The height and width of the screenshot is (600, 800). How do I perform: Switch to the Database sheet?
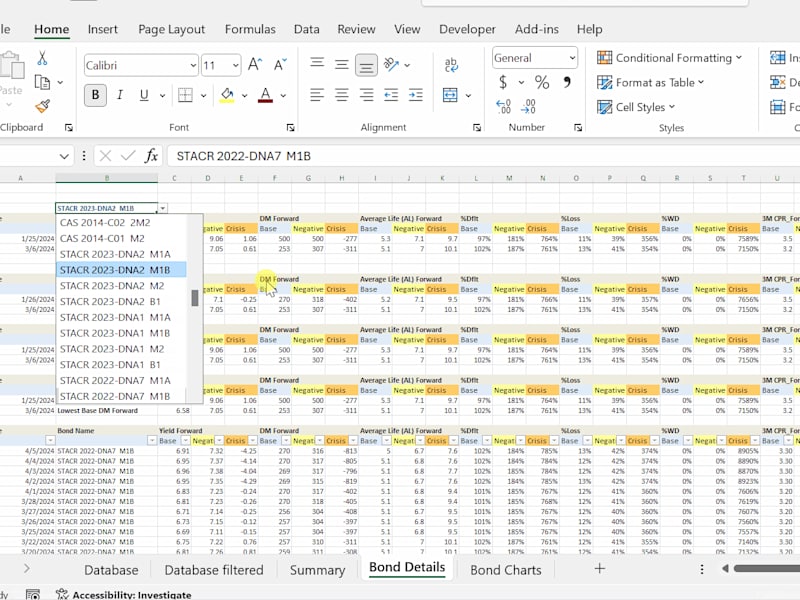click(111, 570)
